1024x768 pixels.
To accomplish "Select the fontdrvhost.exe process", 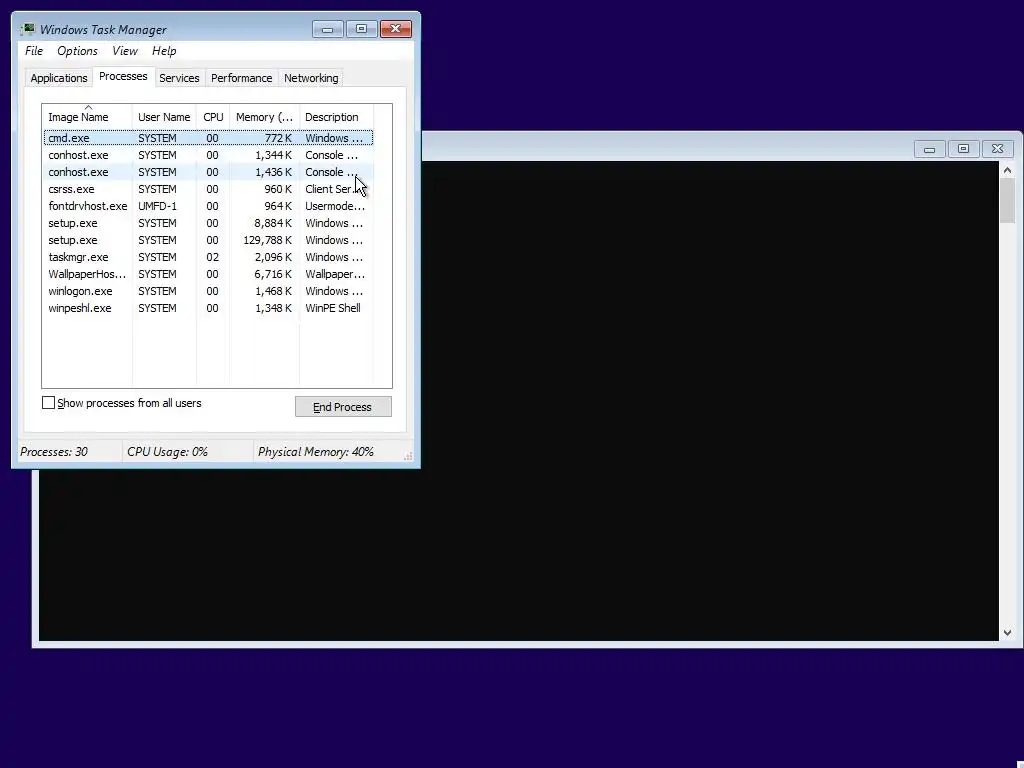I will [x=208, y=206].
